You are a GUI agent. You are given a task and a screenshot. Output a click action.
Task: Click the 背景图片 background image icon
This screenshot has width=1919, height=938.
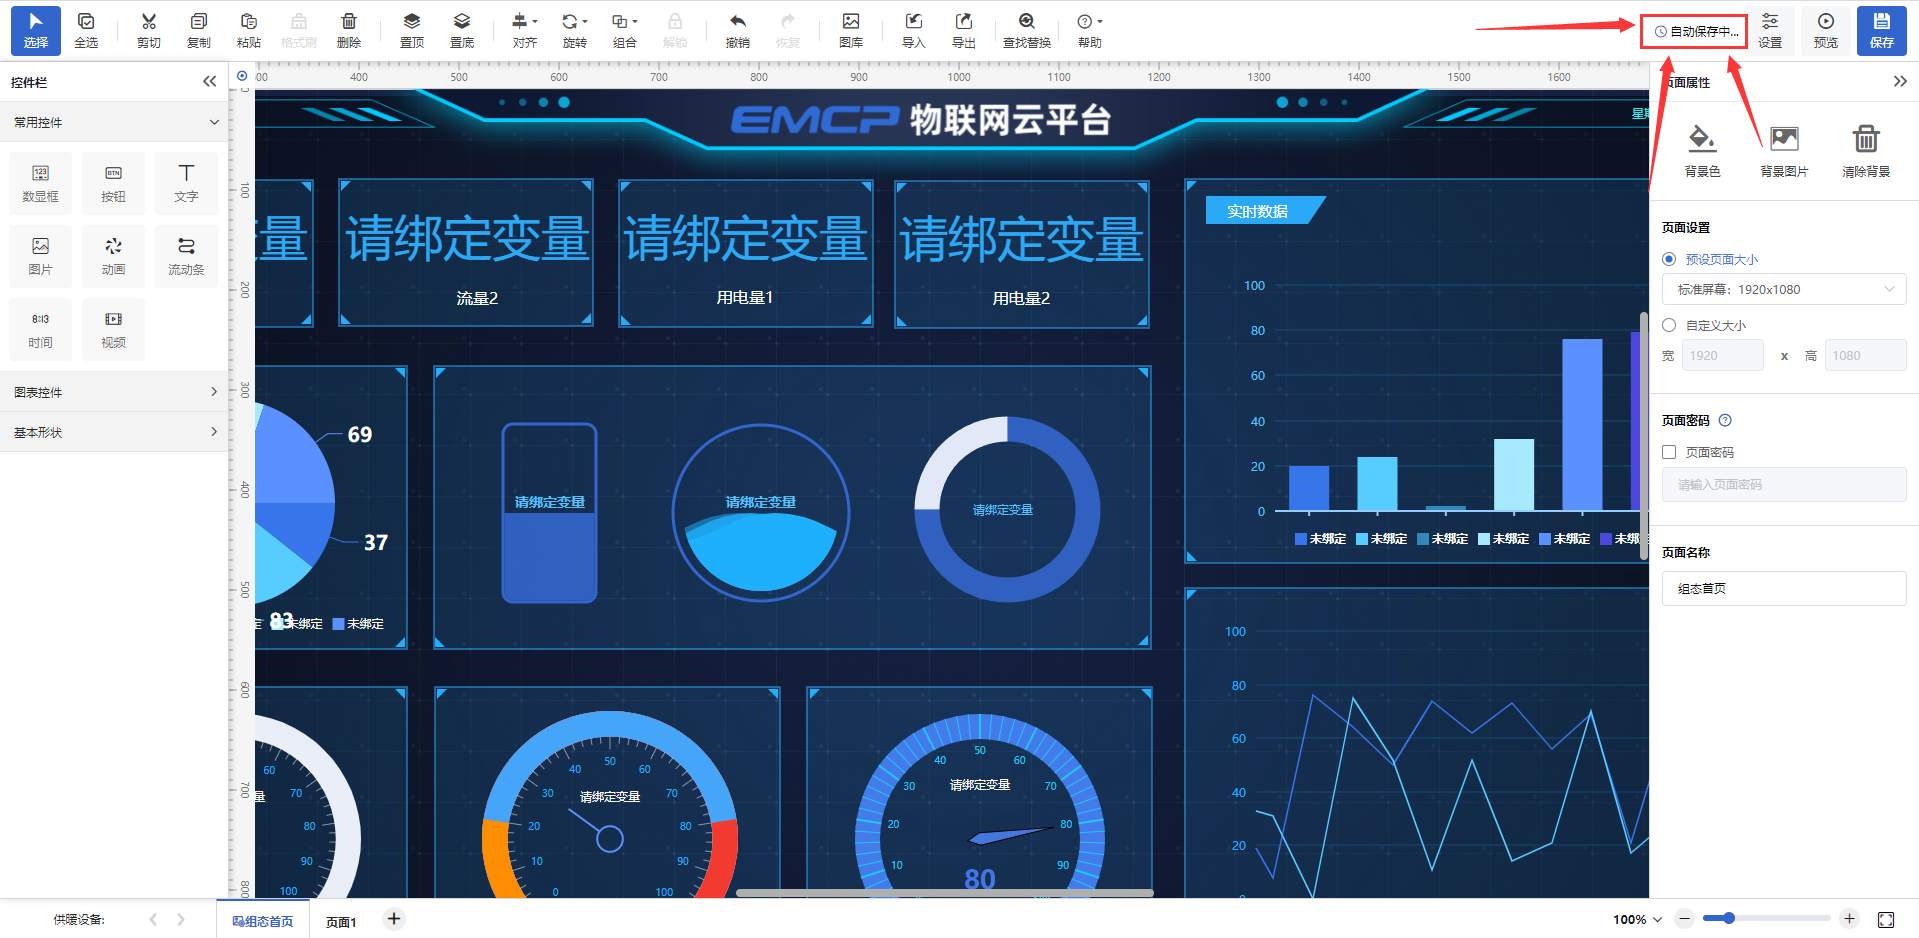tap(1784, 139)
